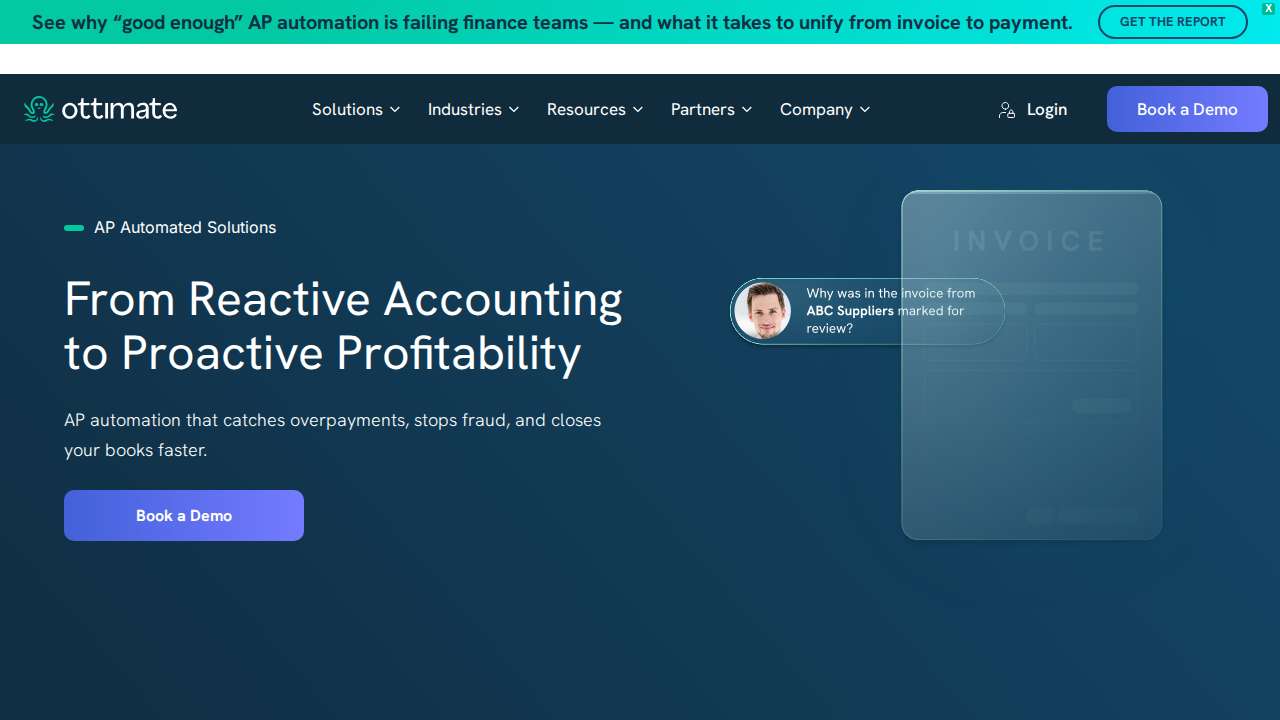Expand the Solutions dropdown chevron
1280x720 pixels.
(395, 110)
